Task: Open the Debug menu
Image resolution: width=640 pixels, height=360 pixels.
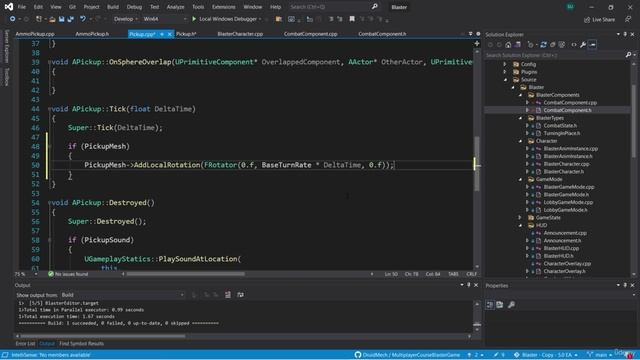Action: (134, 7)
